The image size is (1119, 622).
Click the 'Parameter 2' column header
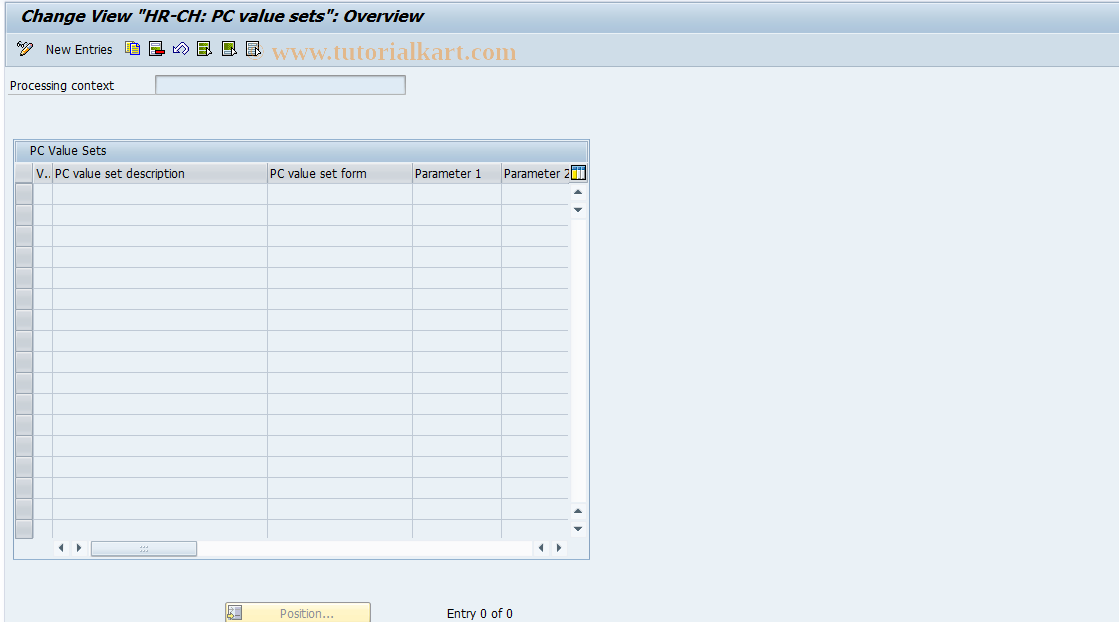click(535, 173)
